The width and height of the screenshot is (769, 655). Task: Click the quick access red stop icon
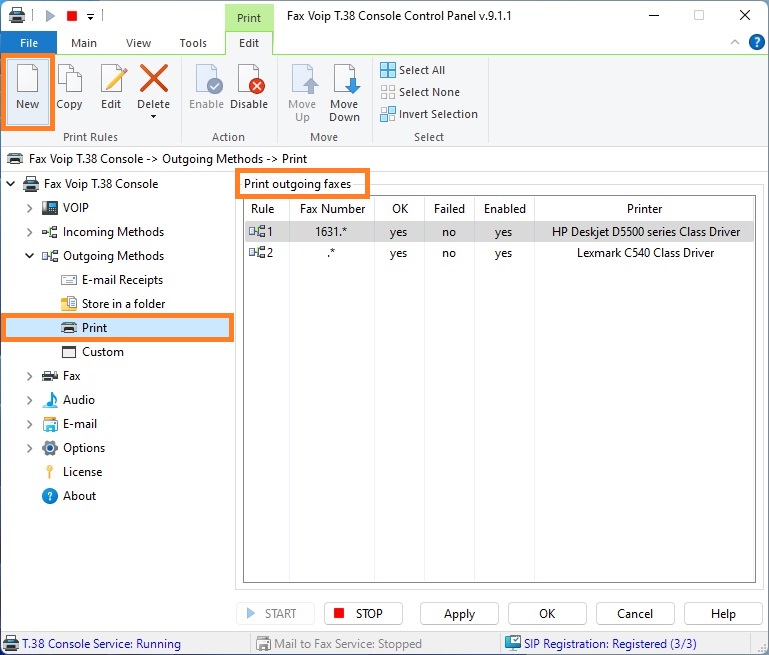tap(72, 16)
